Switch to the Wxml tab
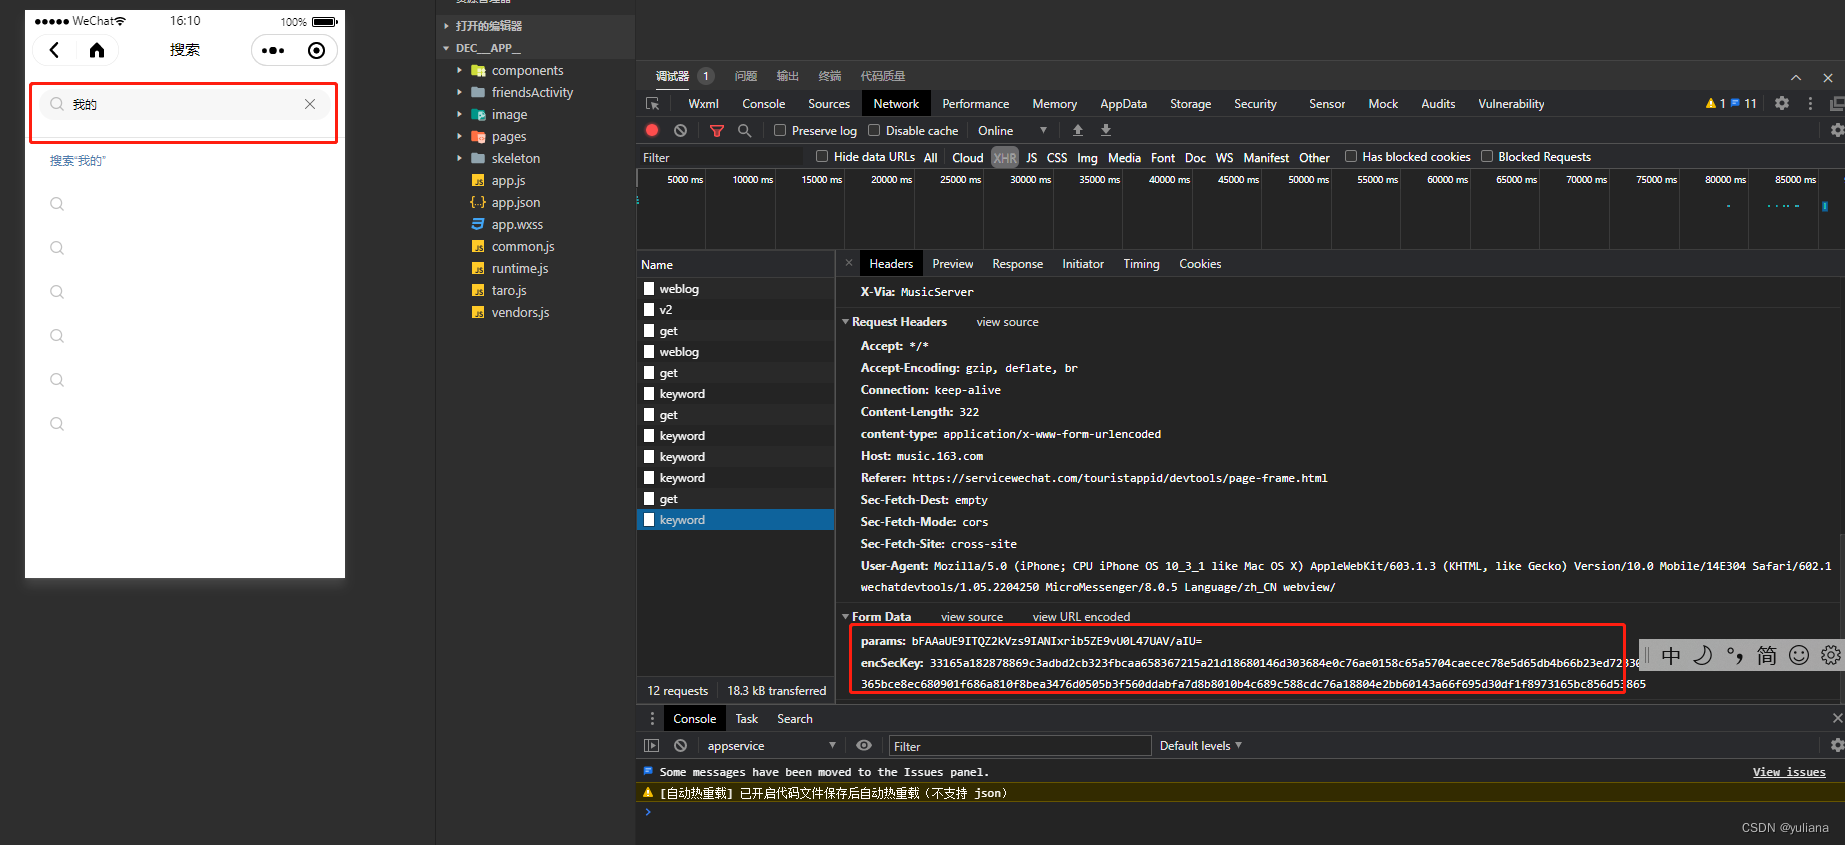This screenshot has height=845, width=1845. coord(703,103)
